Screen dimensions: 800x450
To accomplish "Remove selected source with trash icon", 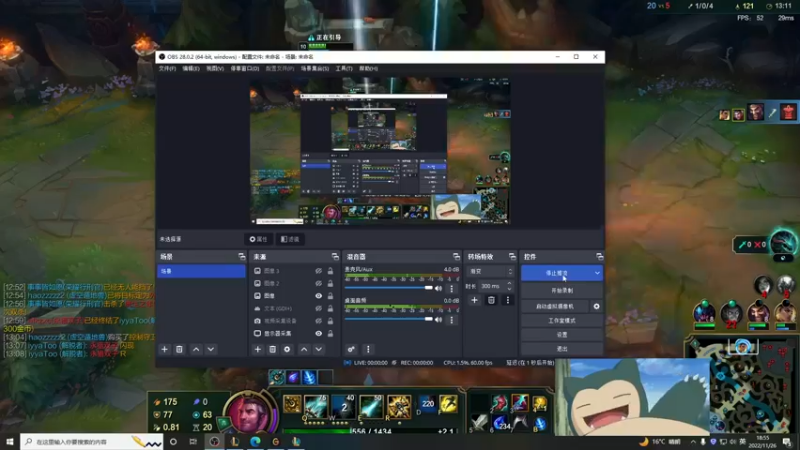I will [272, 349].
